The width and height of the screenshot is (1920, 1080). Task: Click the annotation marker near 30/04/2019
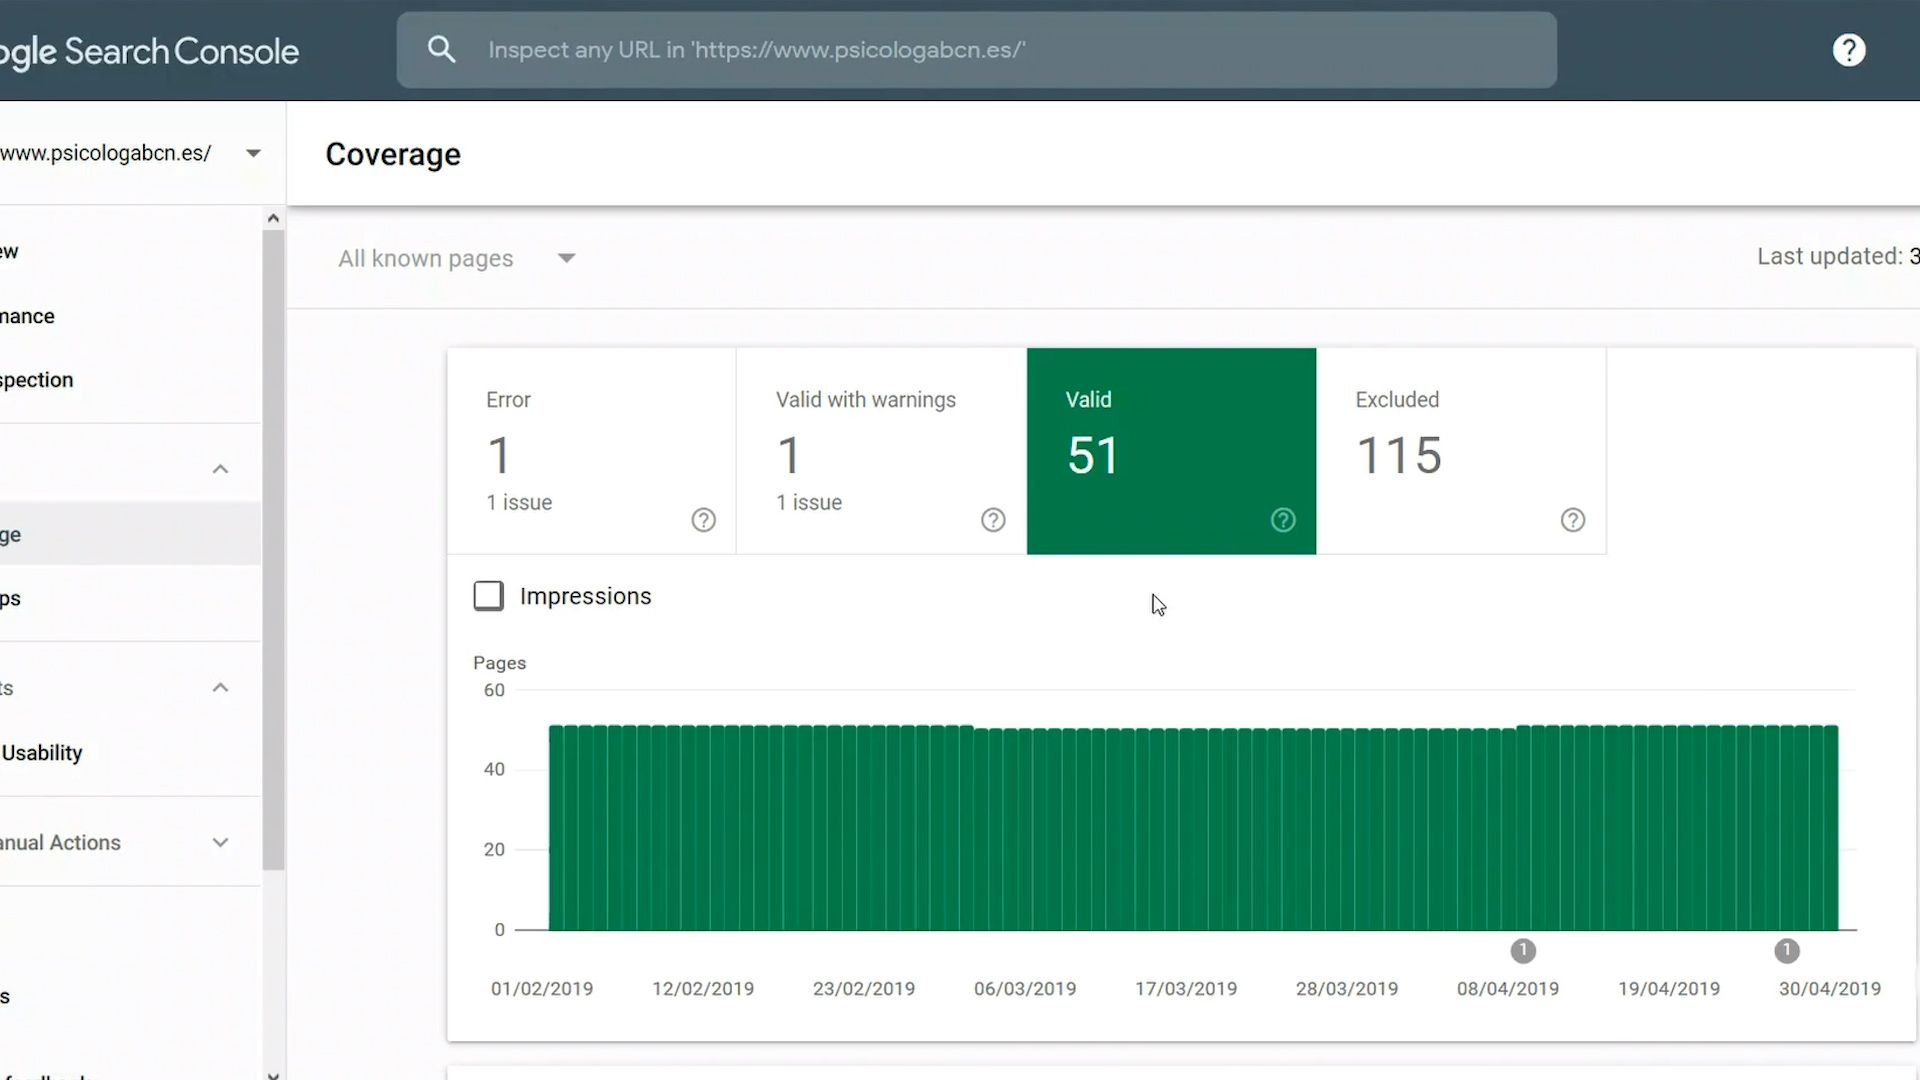point(1787,951)
